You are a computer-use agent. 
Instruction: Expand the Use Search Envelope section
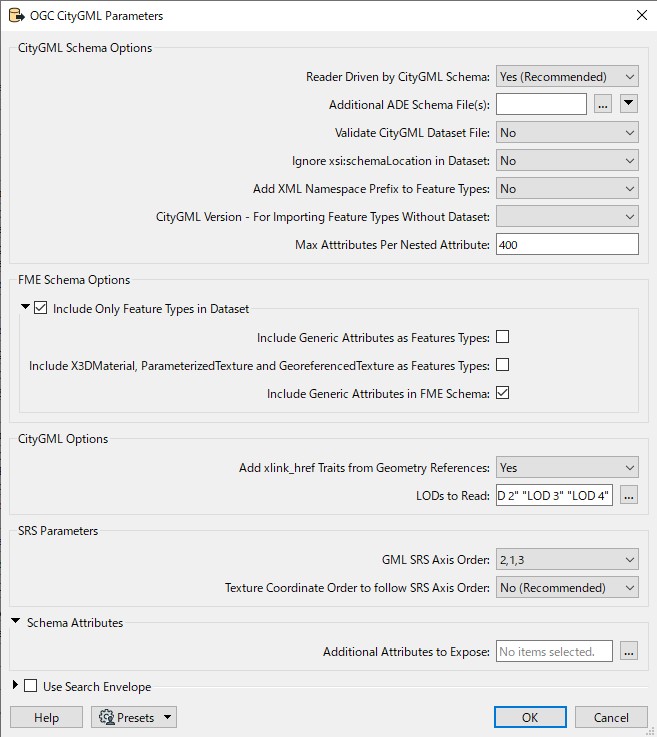click(x=15, y=685)
